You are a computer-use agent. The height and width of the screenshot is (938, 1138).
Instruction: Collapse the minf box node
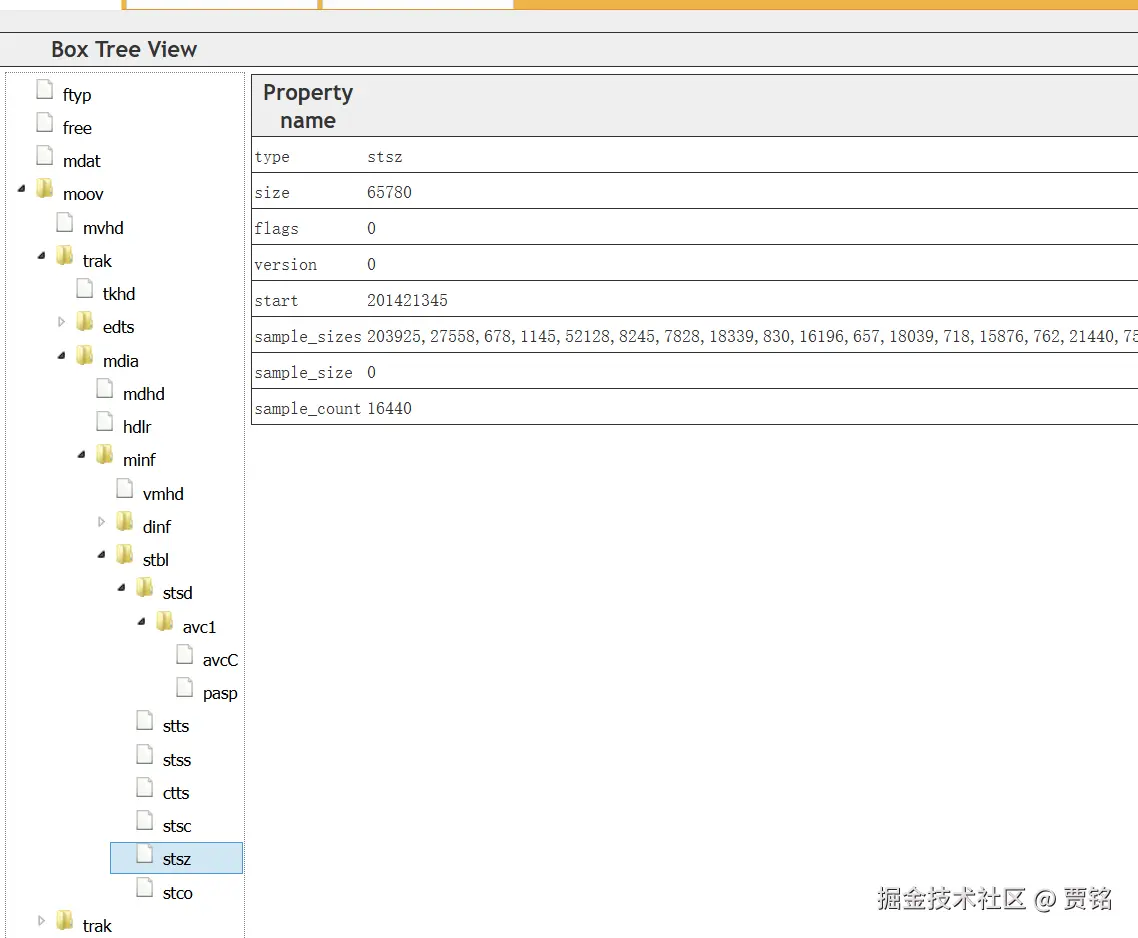(x=81, y=455)
